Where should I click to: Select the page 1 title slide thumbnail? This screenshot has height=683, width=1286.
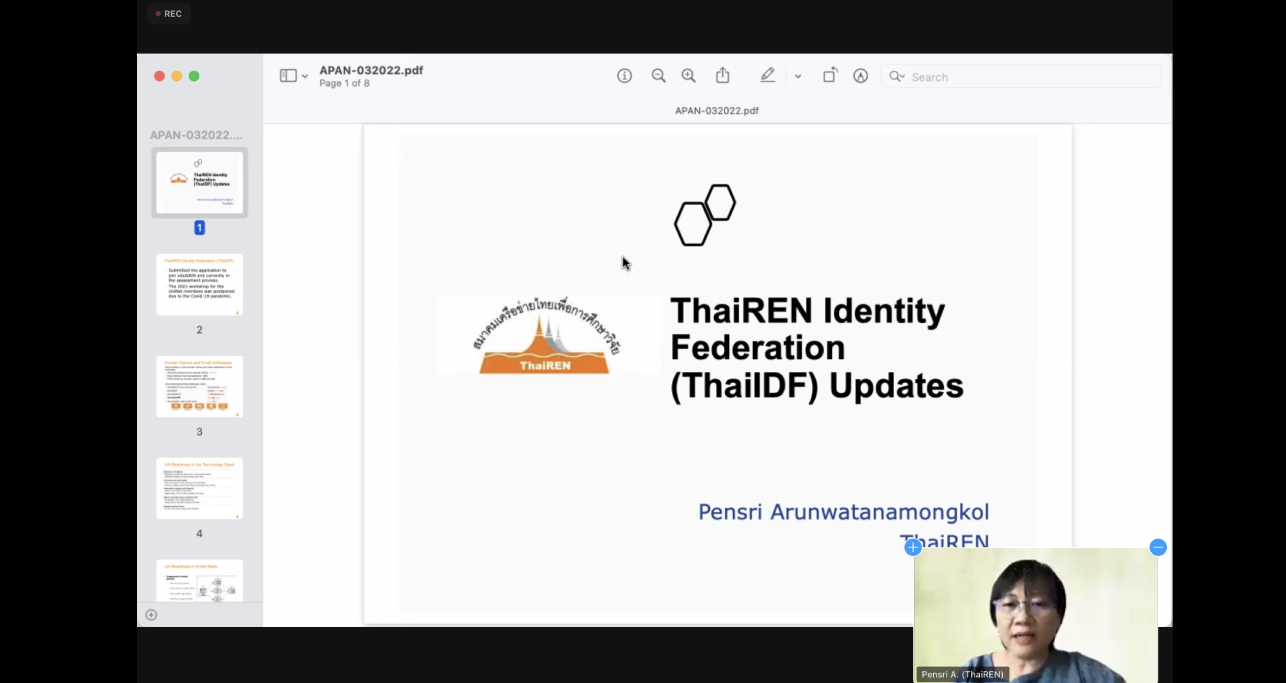tap(199, 182)
